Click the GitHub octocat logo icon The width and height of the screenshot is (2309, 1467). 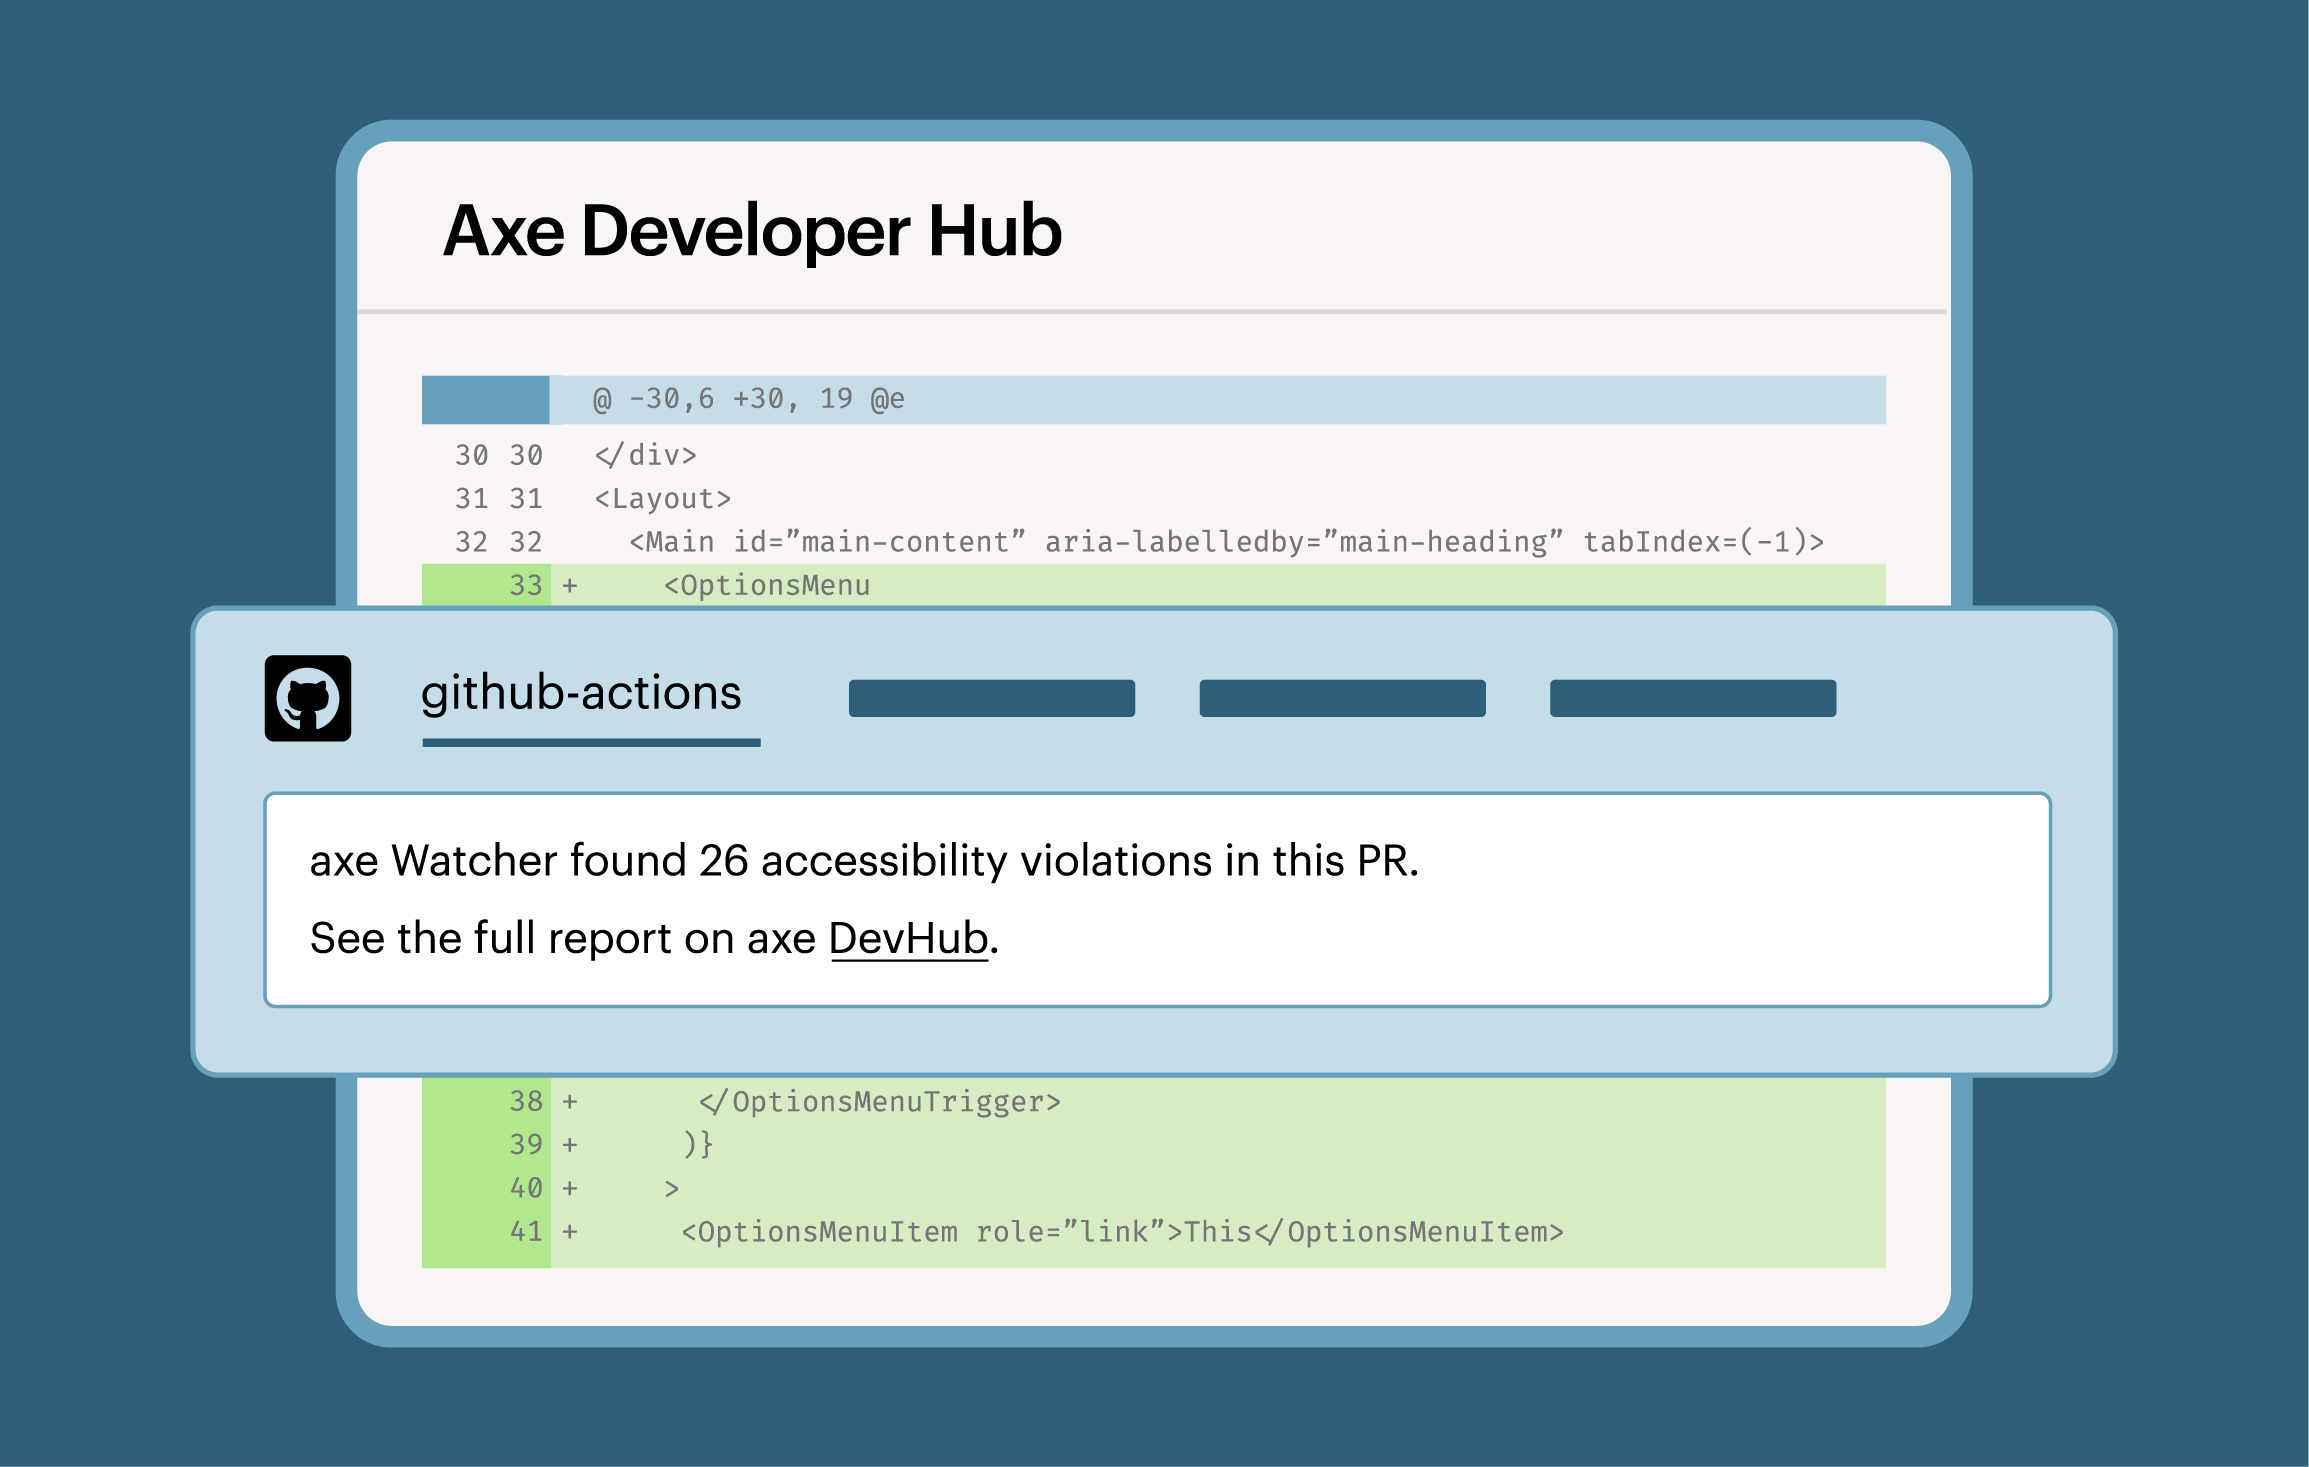point(307,700)
